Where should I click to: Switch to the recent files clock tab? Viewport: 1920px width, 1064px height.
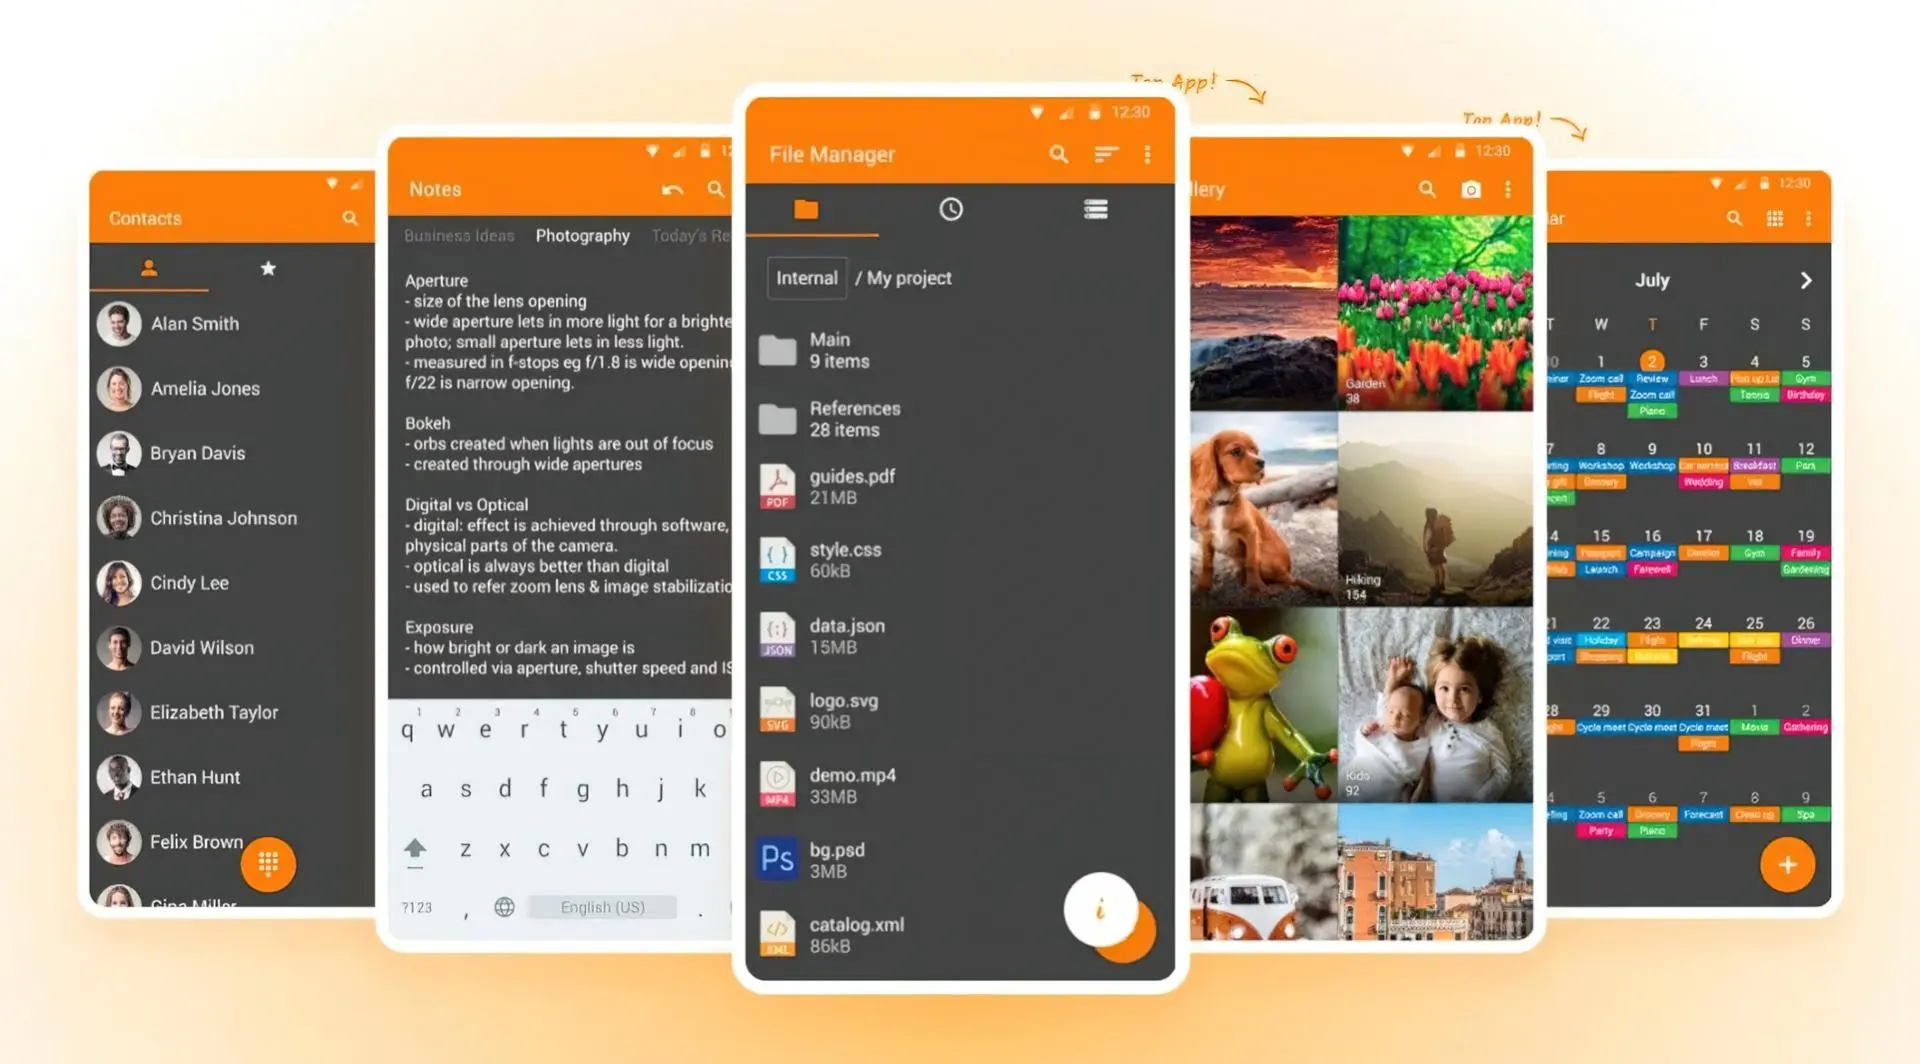pos(951,209)
